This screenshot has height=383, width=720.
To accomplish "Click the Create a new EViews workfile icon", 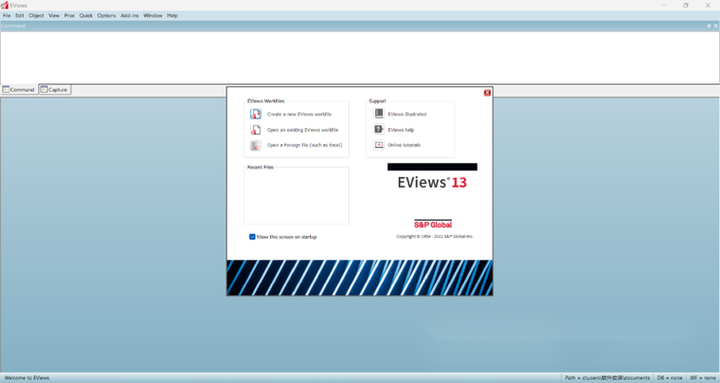I will pyautogui.click(x=256, y=114).
